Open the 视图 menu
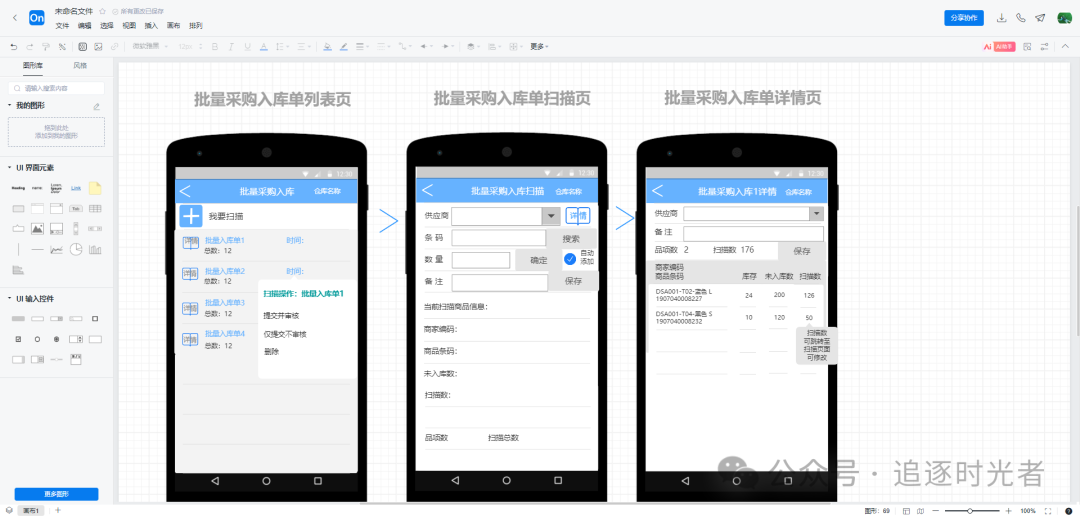The height and width of the screenshot is (517, 1080). (x=129, y=25)
